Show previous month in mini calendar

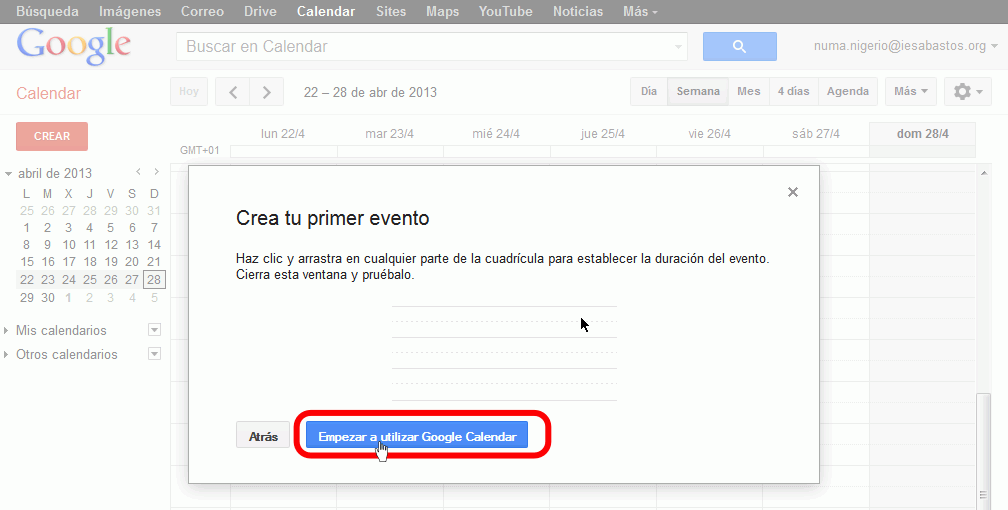coord(138,172)
